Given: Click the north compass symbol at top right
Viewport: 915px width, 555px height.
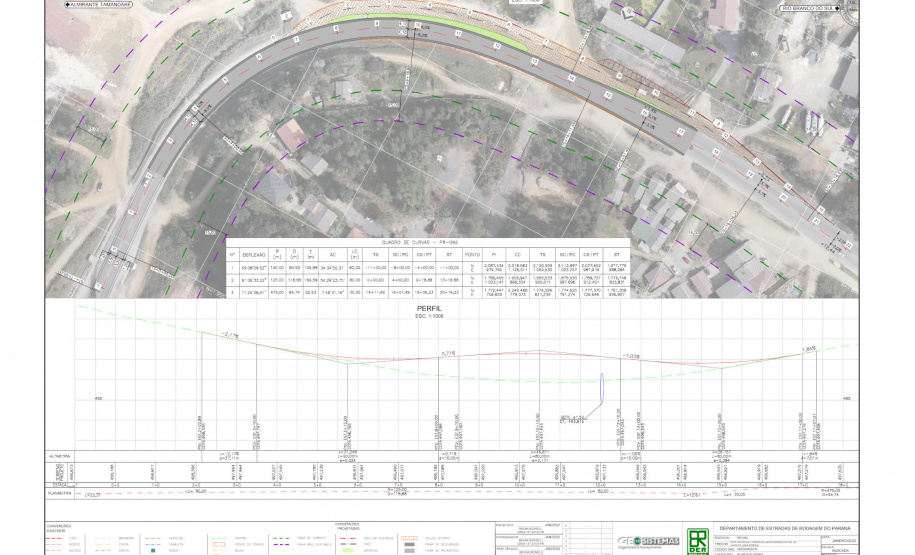Looking at the screenshot, I should click(x=847, y=8).
